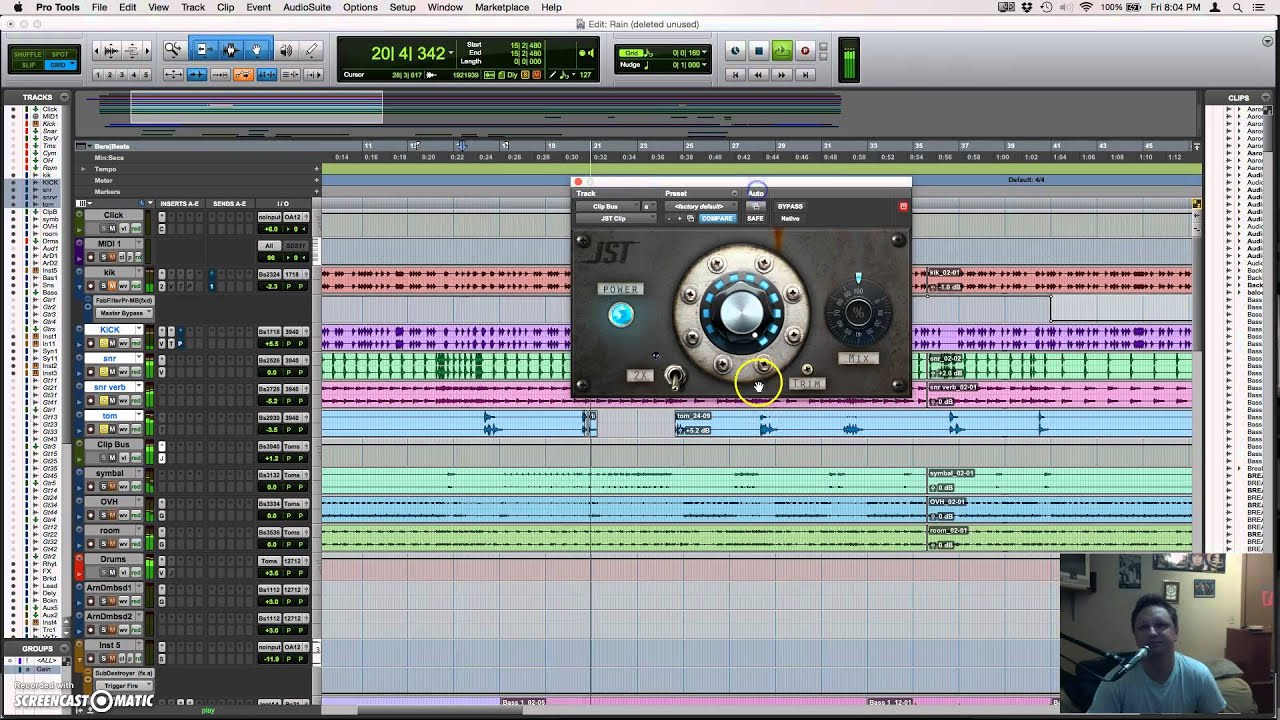
Task: Click the Record transport button
Action: 805,51
